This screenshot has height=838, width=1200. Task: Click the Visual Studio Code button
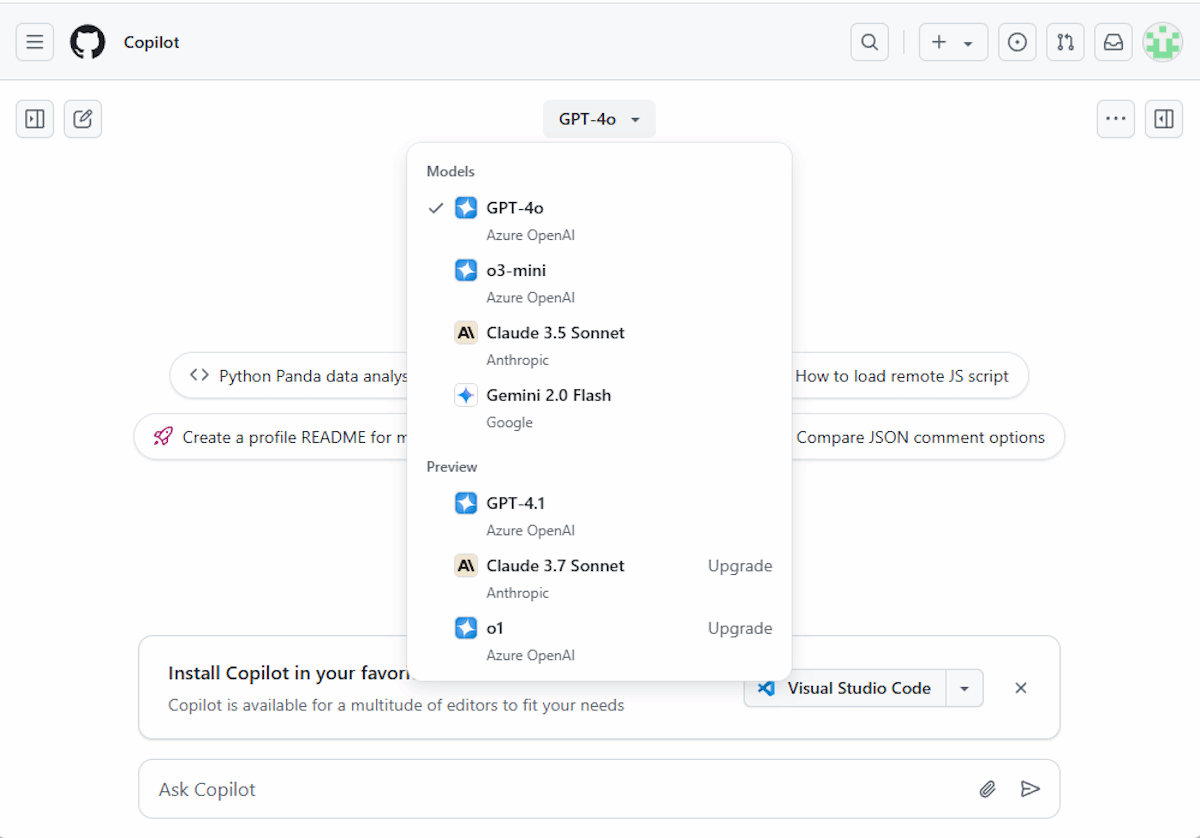[845, 688]
